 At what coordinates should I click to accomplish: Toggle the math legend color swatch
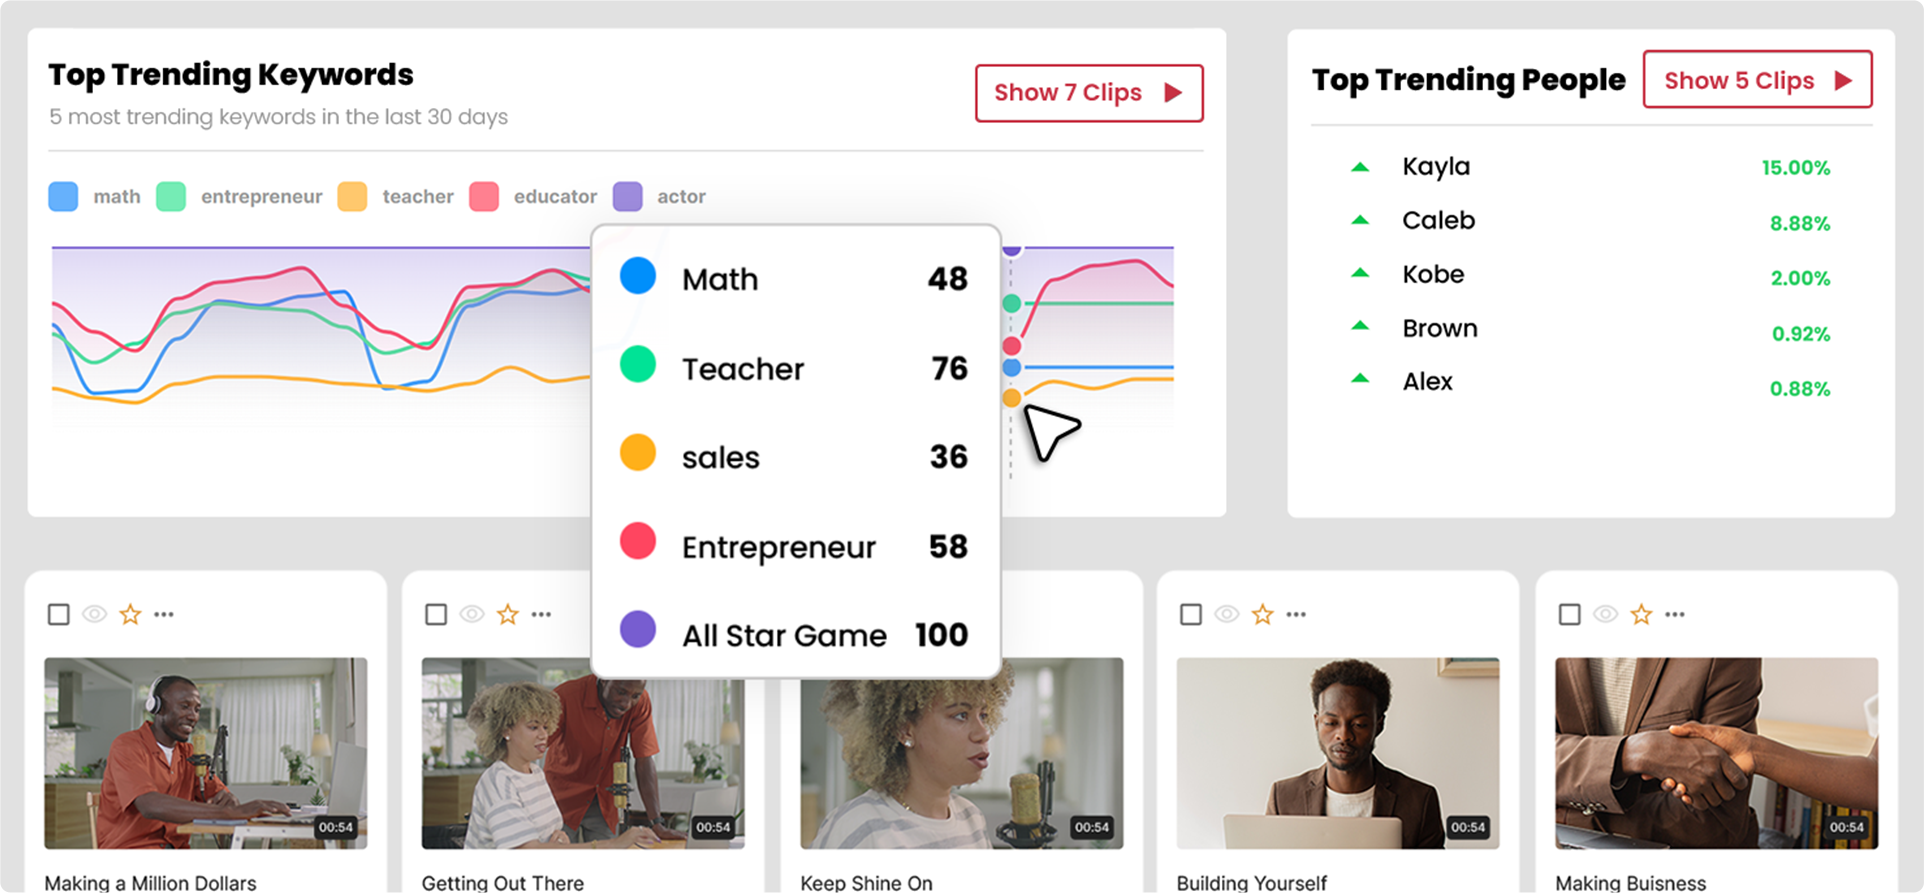pos(63,196)
